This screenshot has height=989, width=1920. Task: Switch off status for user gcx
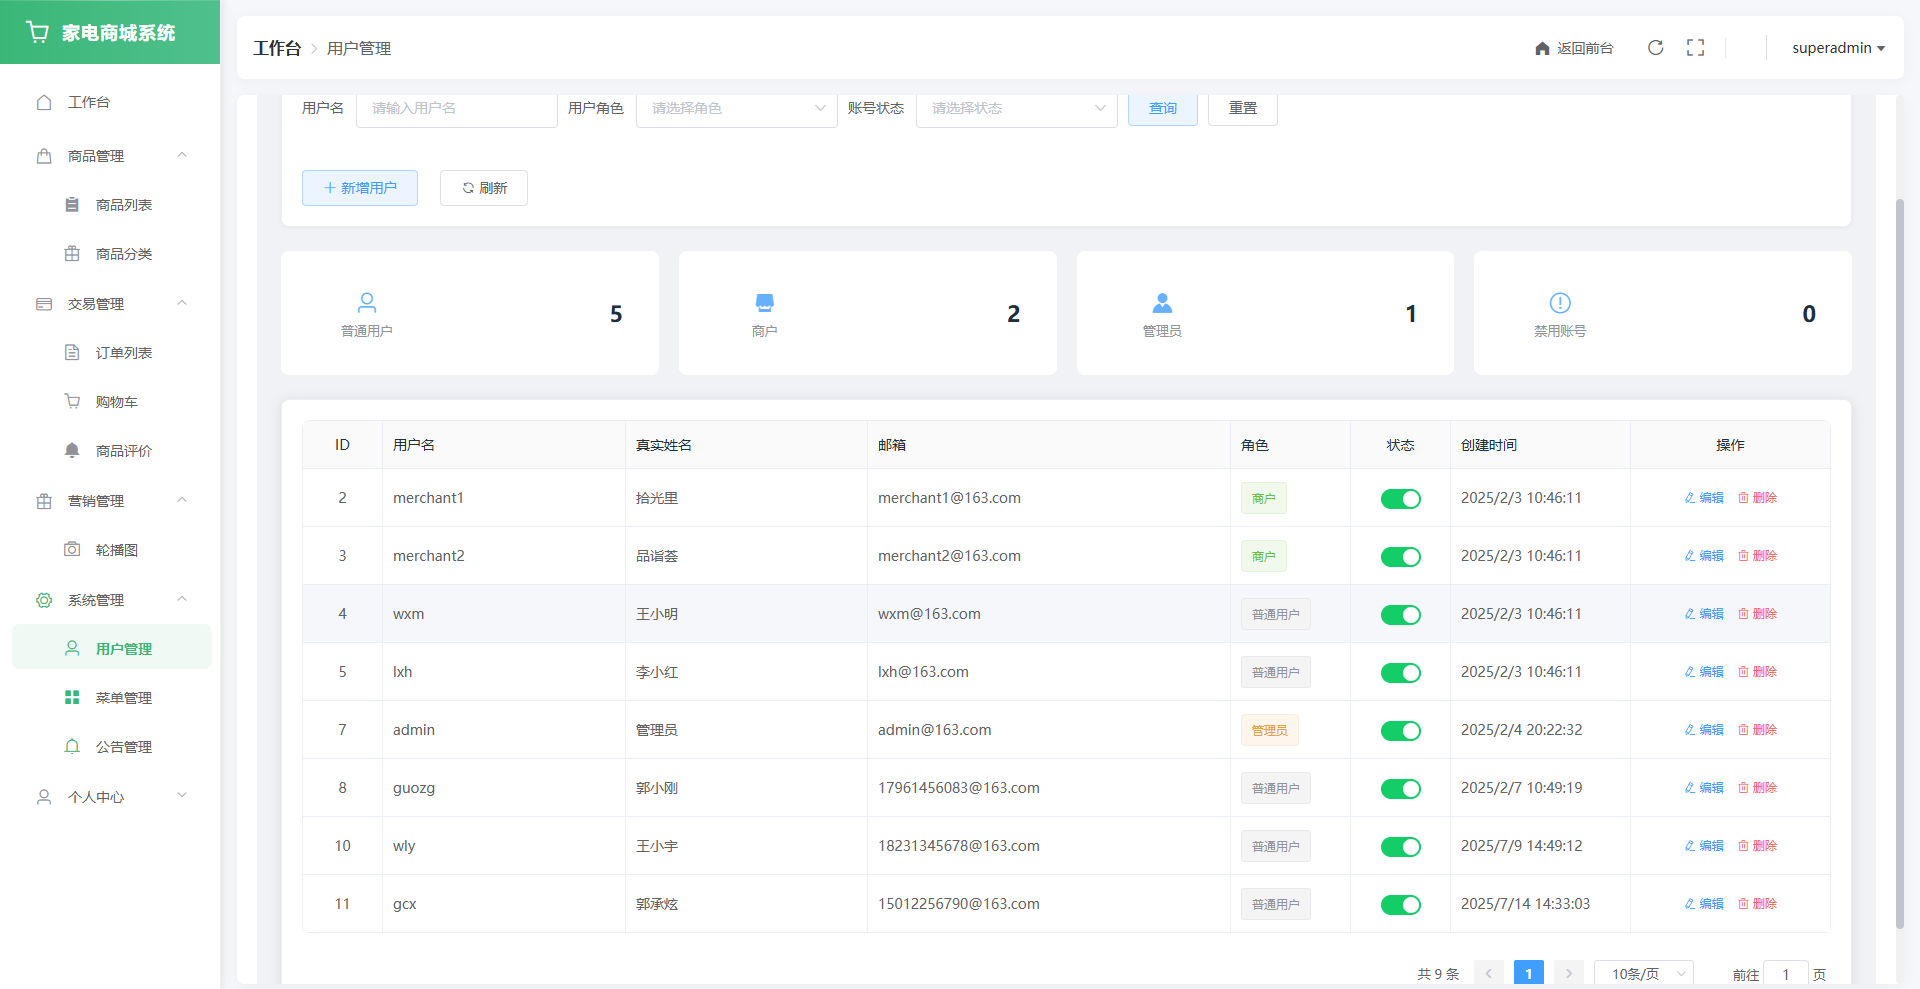point(1400,905)
